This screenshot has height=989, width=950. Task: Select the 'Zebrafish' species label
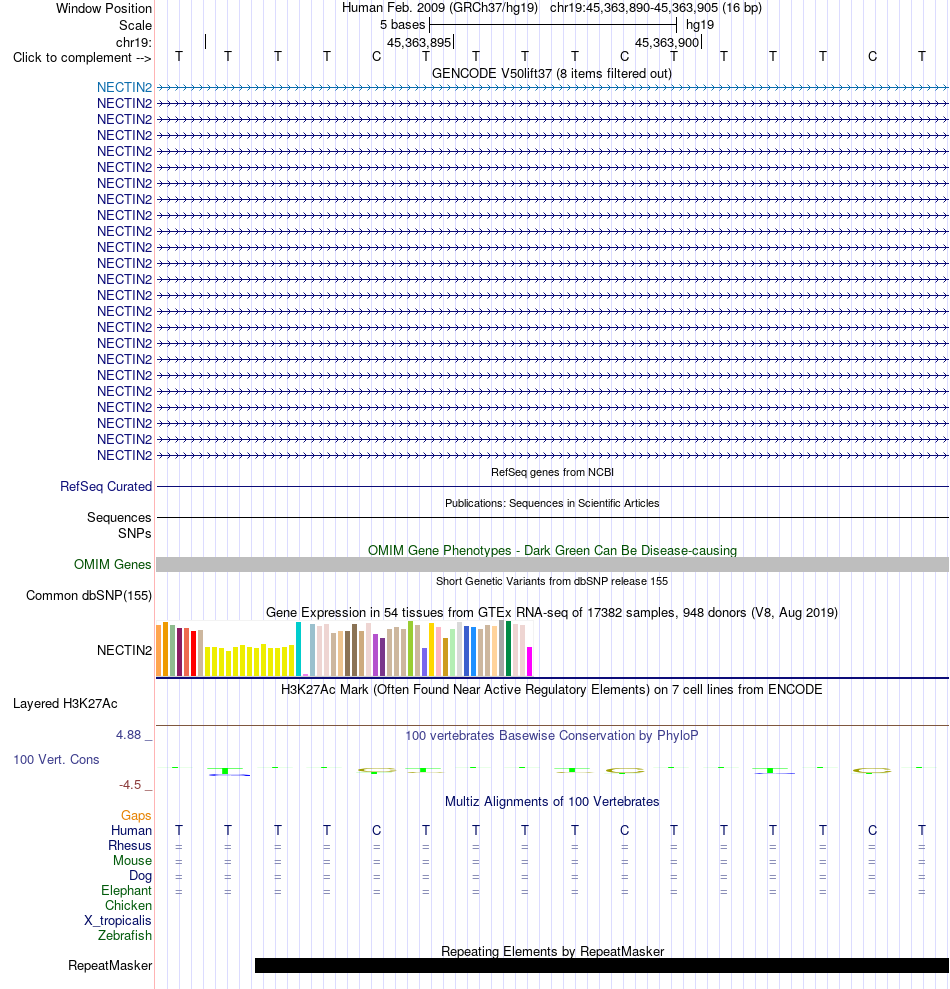point(124,935)
